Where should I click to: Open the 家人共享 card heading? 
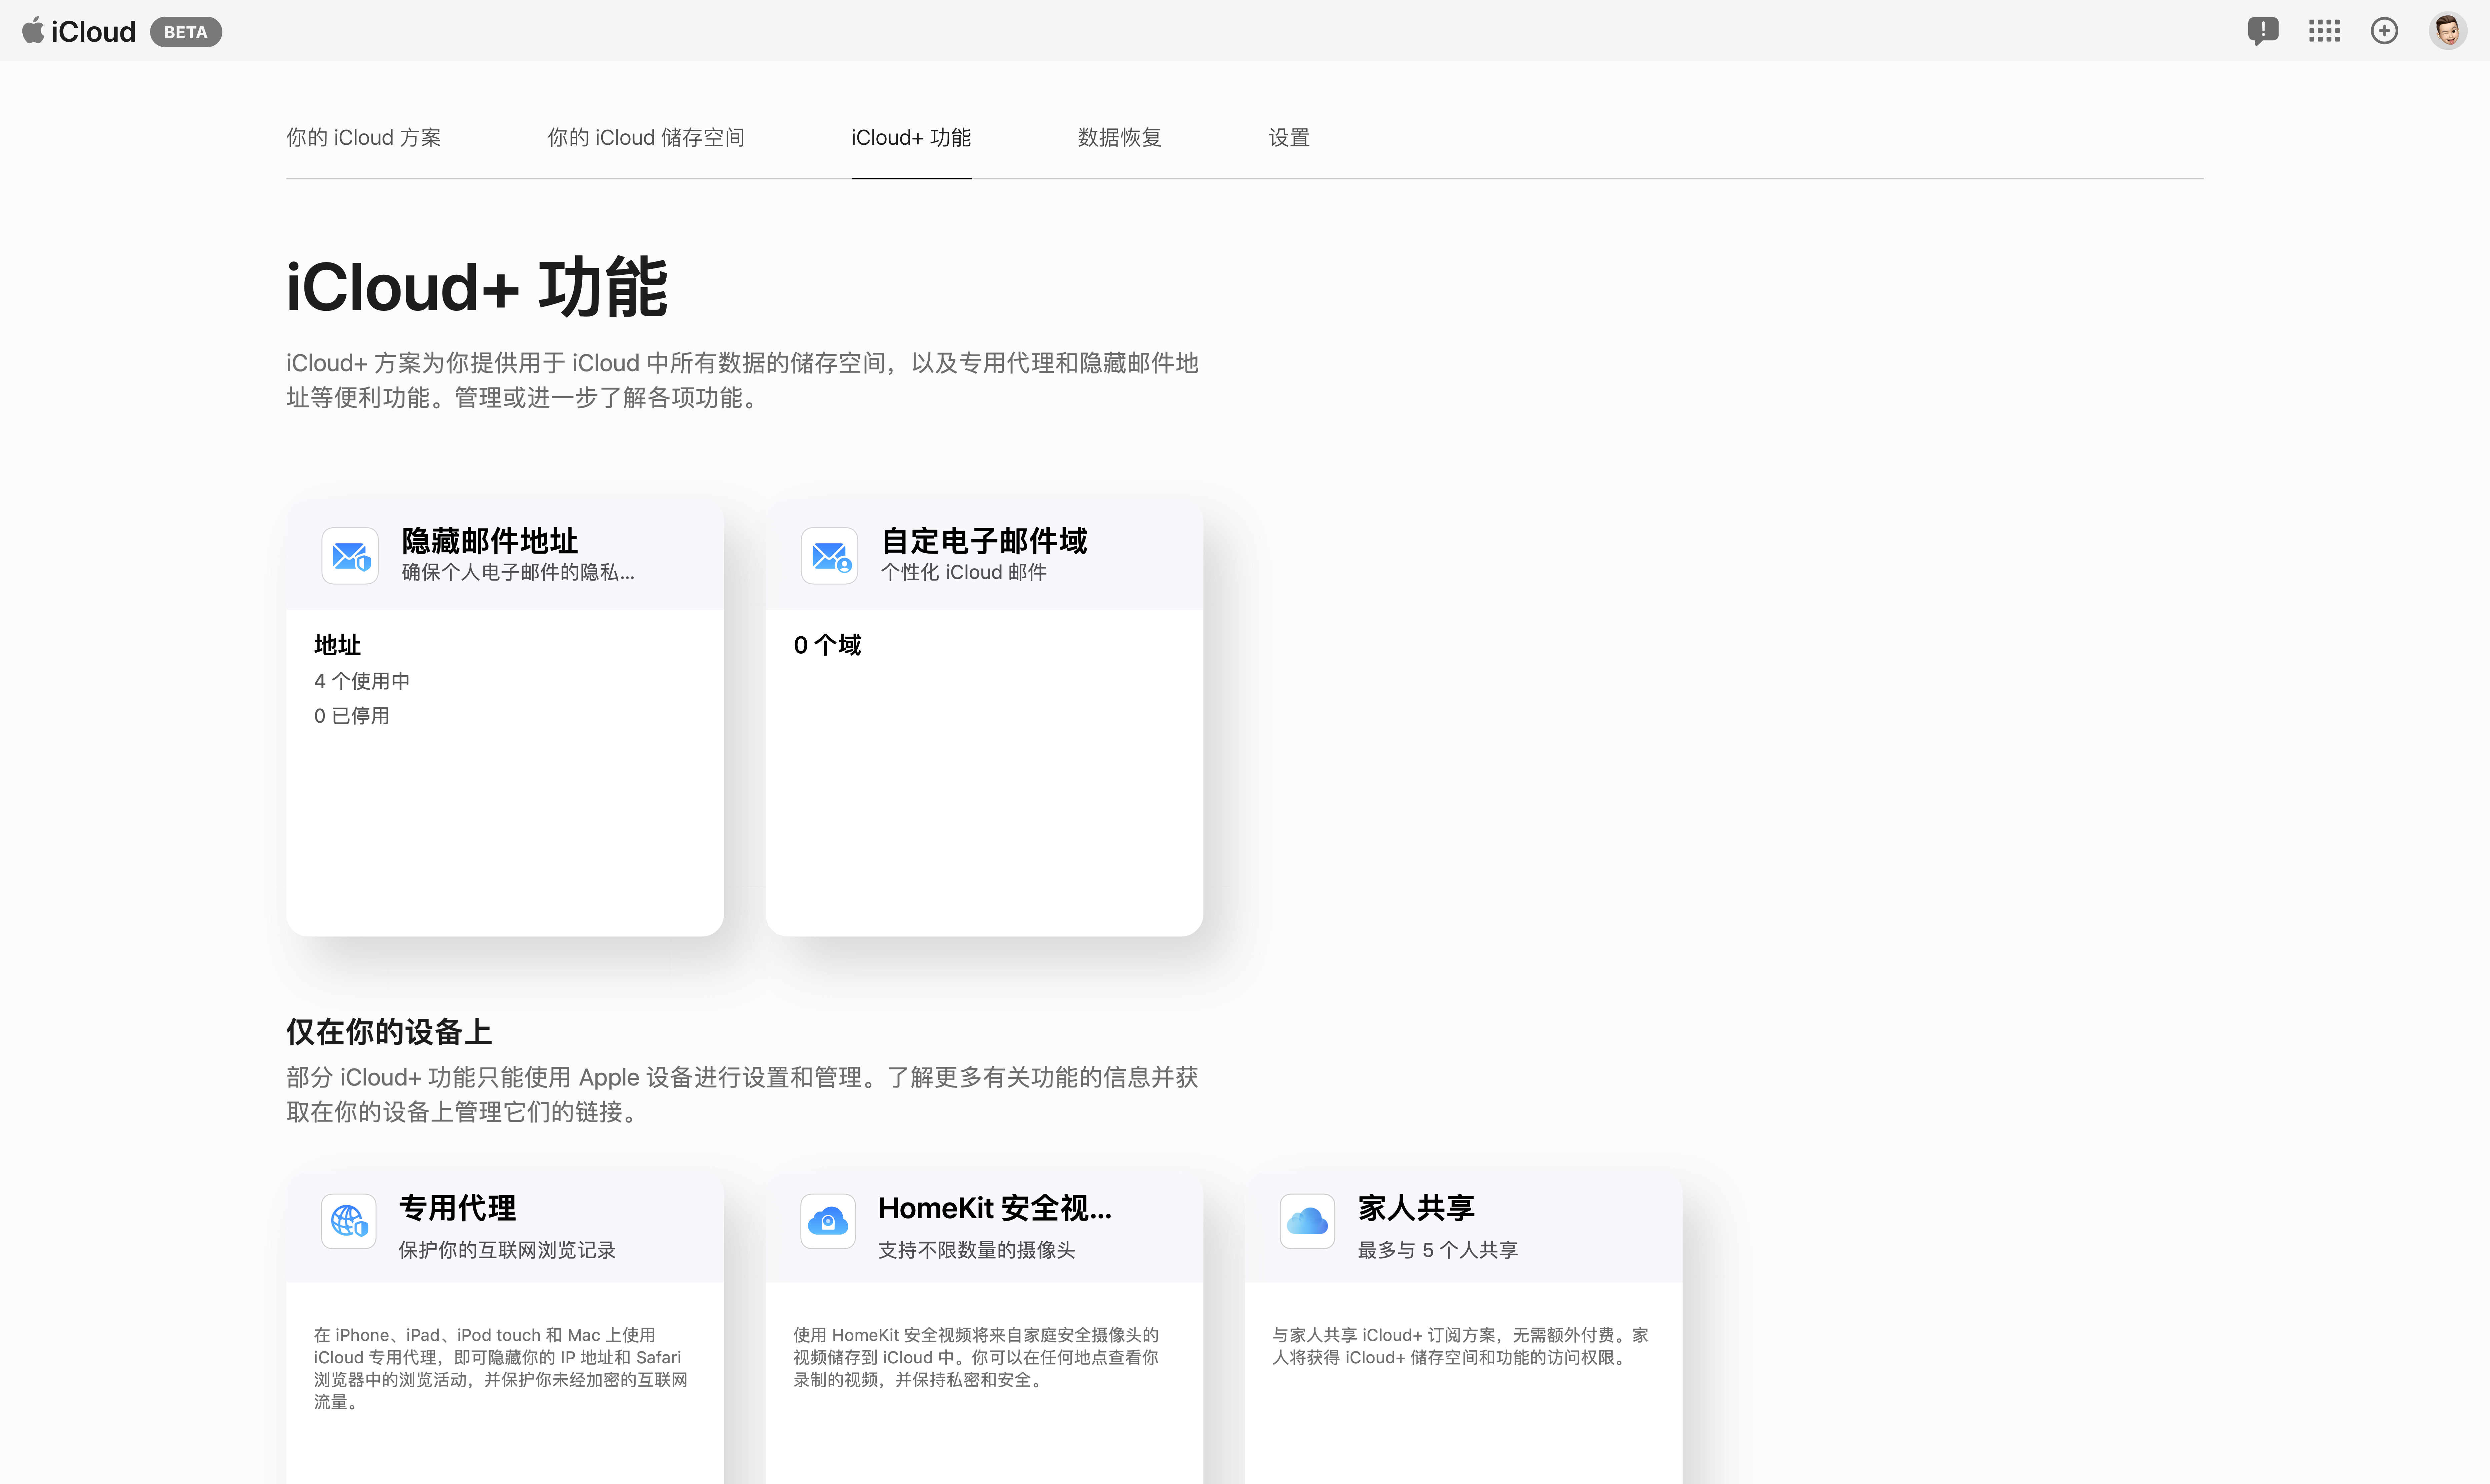1416,1208
